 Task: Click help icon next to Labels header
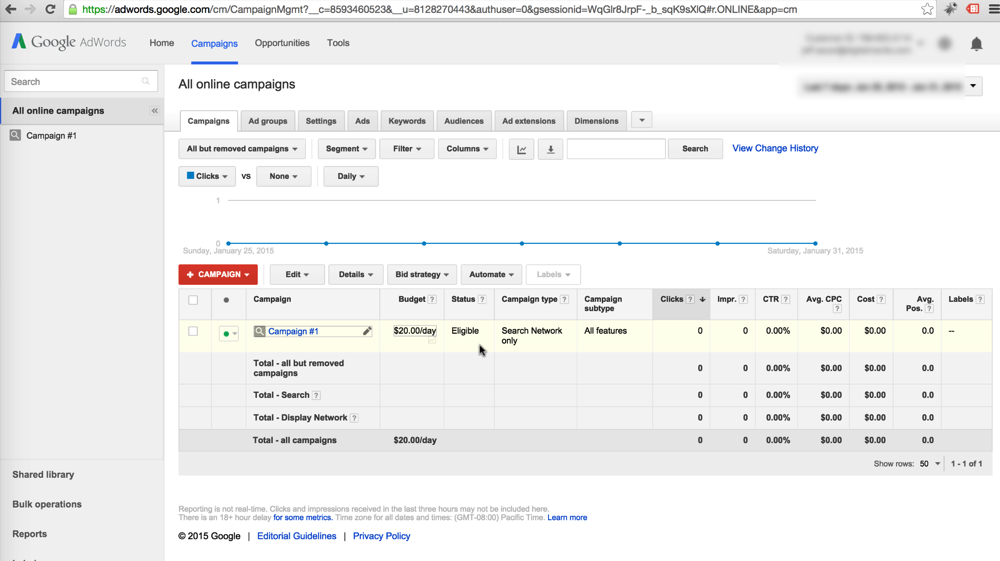point(980,300)
